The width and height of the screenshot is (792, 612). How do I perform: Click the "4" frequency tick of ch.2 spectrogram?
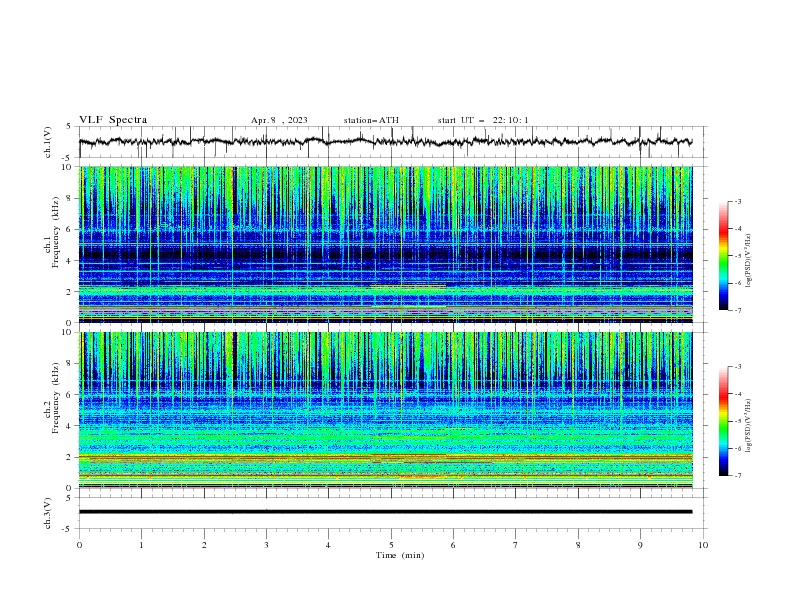pyautogui.click(x=70, y=426)
